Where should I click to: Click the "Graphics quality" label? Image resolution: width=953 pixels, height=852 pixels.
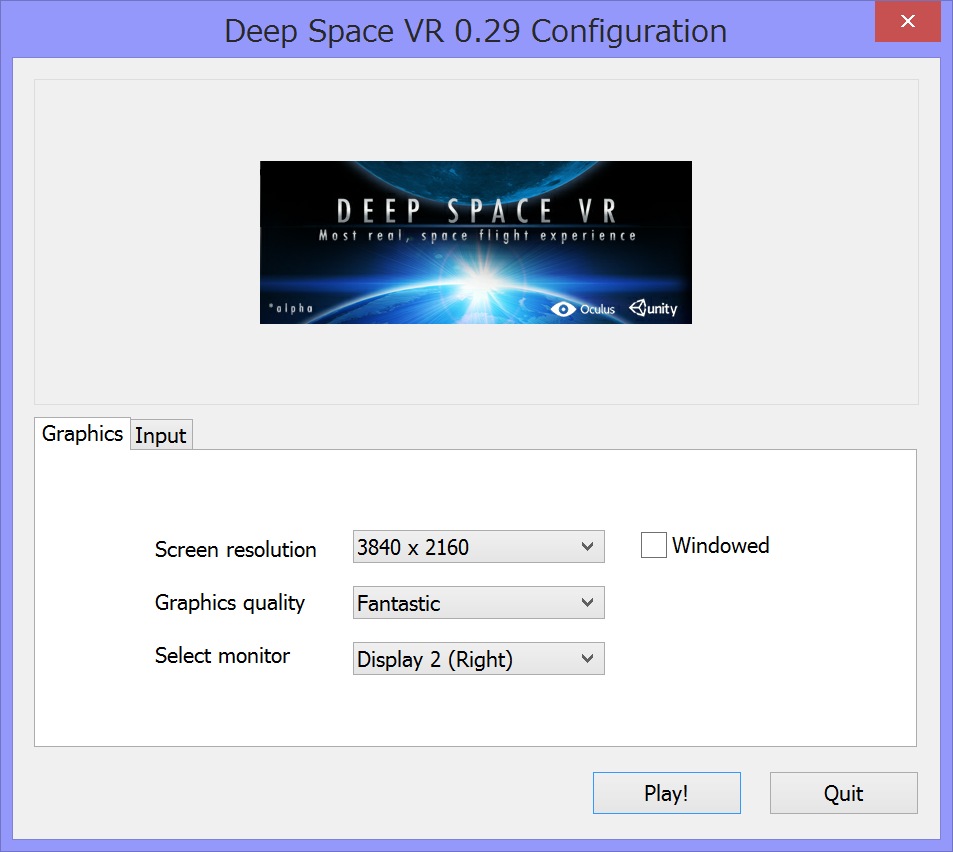230,602
